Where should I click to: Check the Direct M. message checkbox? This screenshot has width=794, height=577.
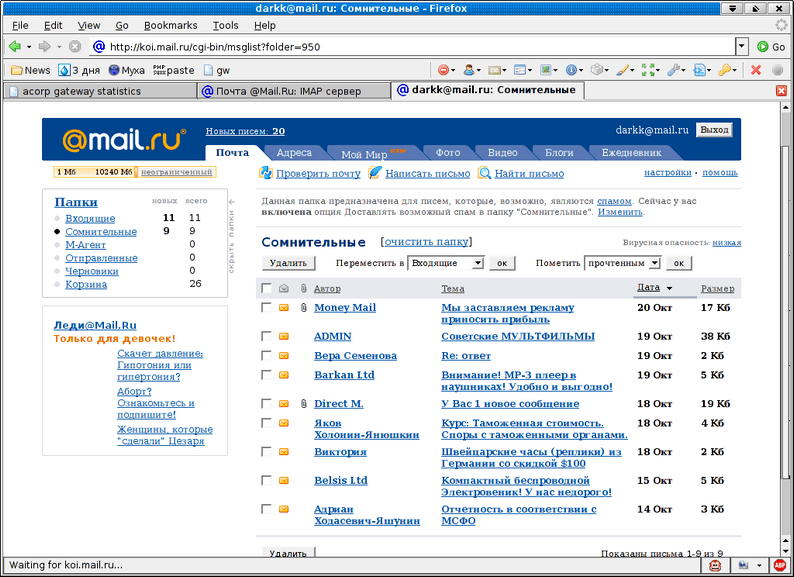click(266, 403)
